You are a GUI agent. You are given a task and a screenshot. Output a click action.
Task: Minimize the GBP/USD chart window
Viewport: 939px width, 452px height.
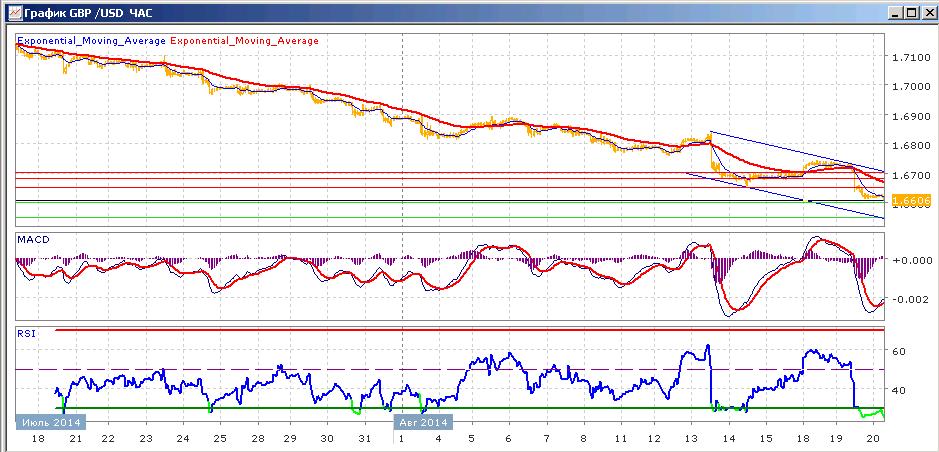[896, 12]
